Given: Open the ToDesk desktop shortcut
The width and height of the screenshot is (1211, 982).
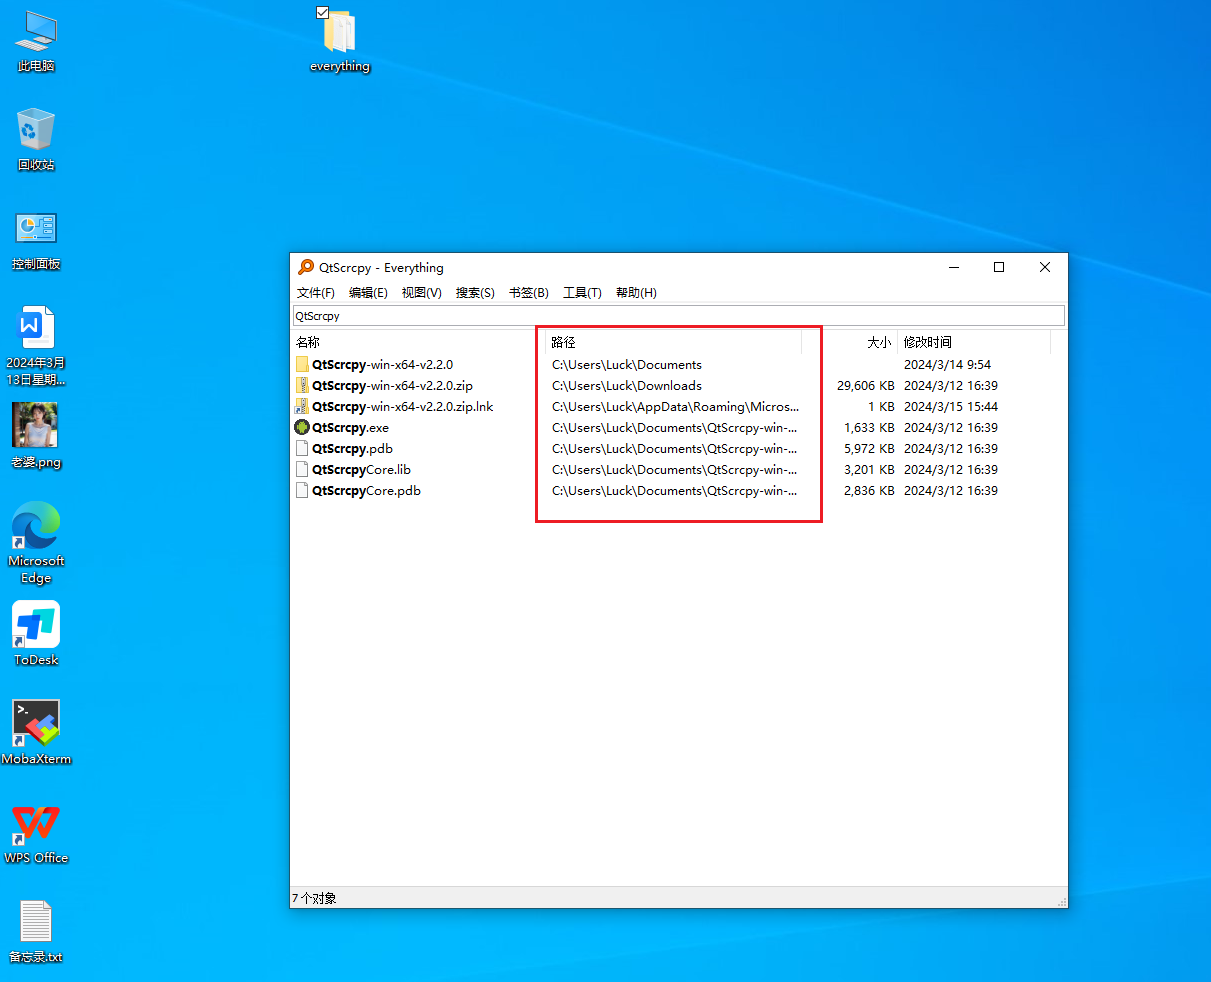Looking at the screenshot, I should [x=36, y=626].
